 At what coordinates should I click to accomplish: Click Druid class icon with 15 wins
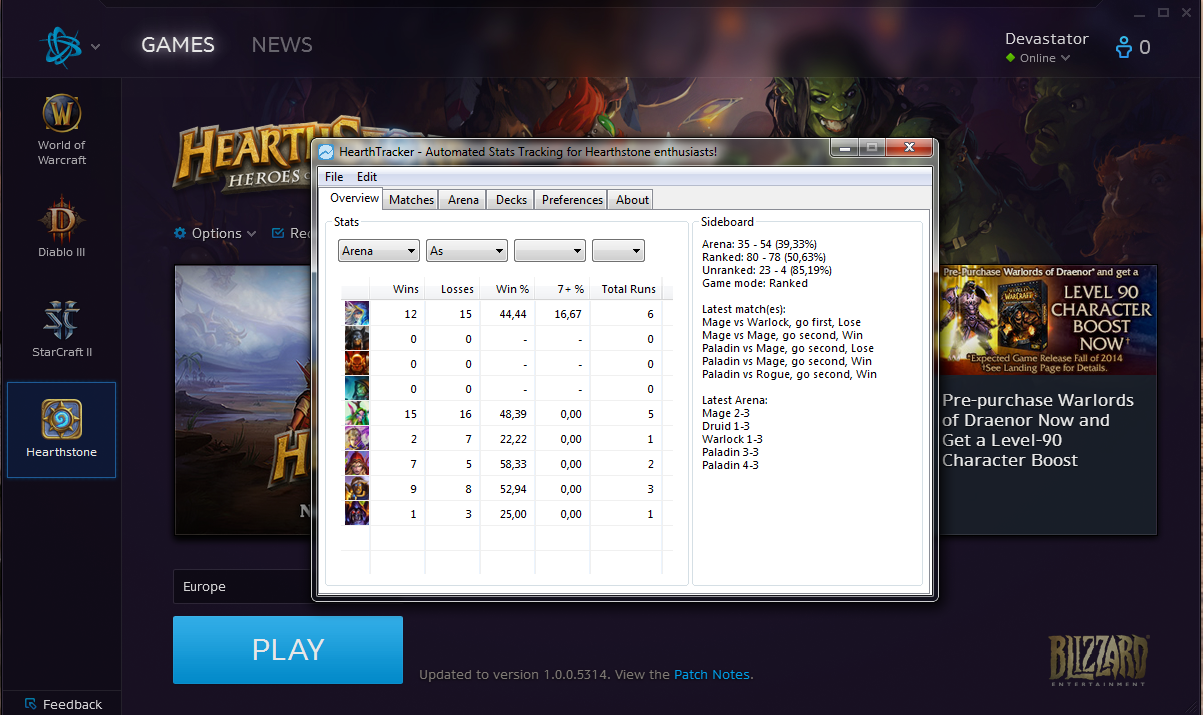point(357,414)
